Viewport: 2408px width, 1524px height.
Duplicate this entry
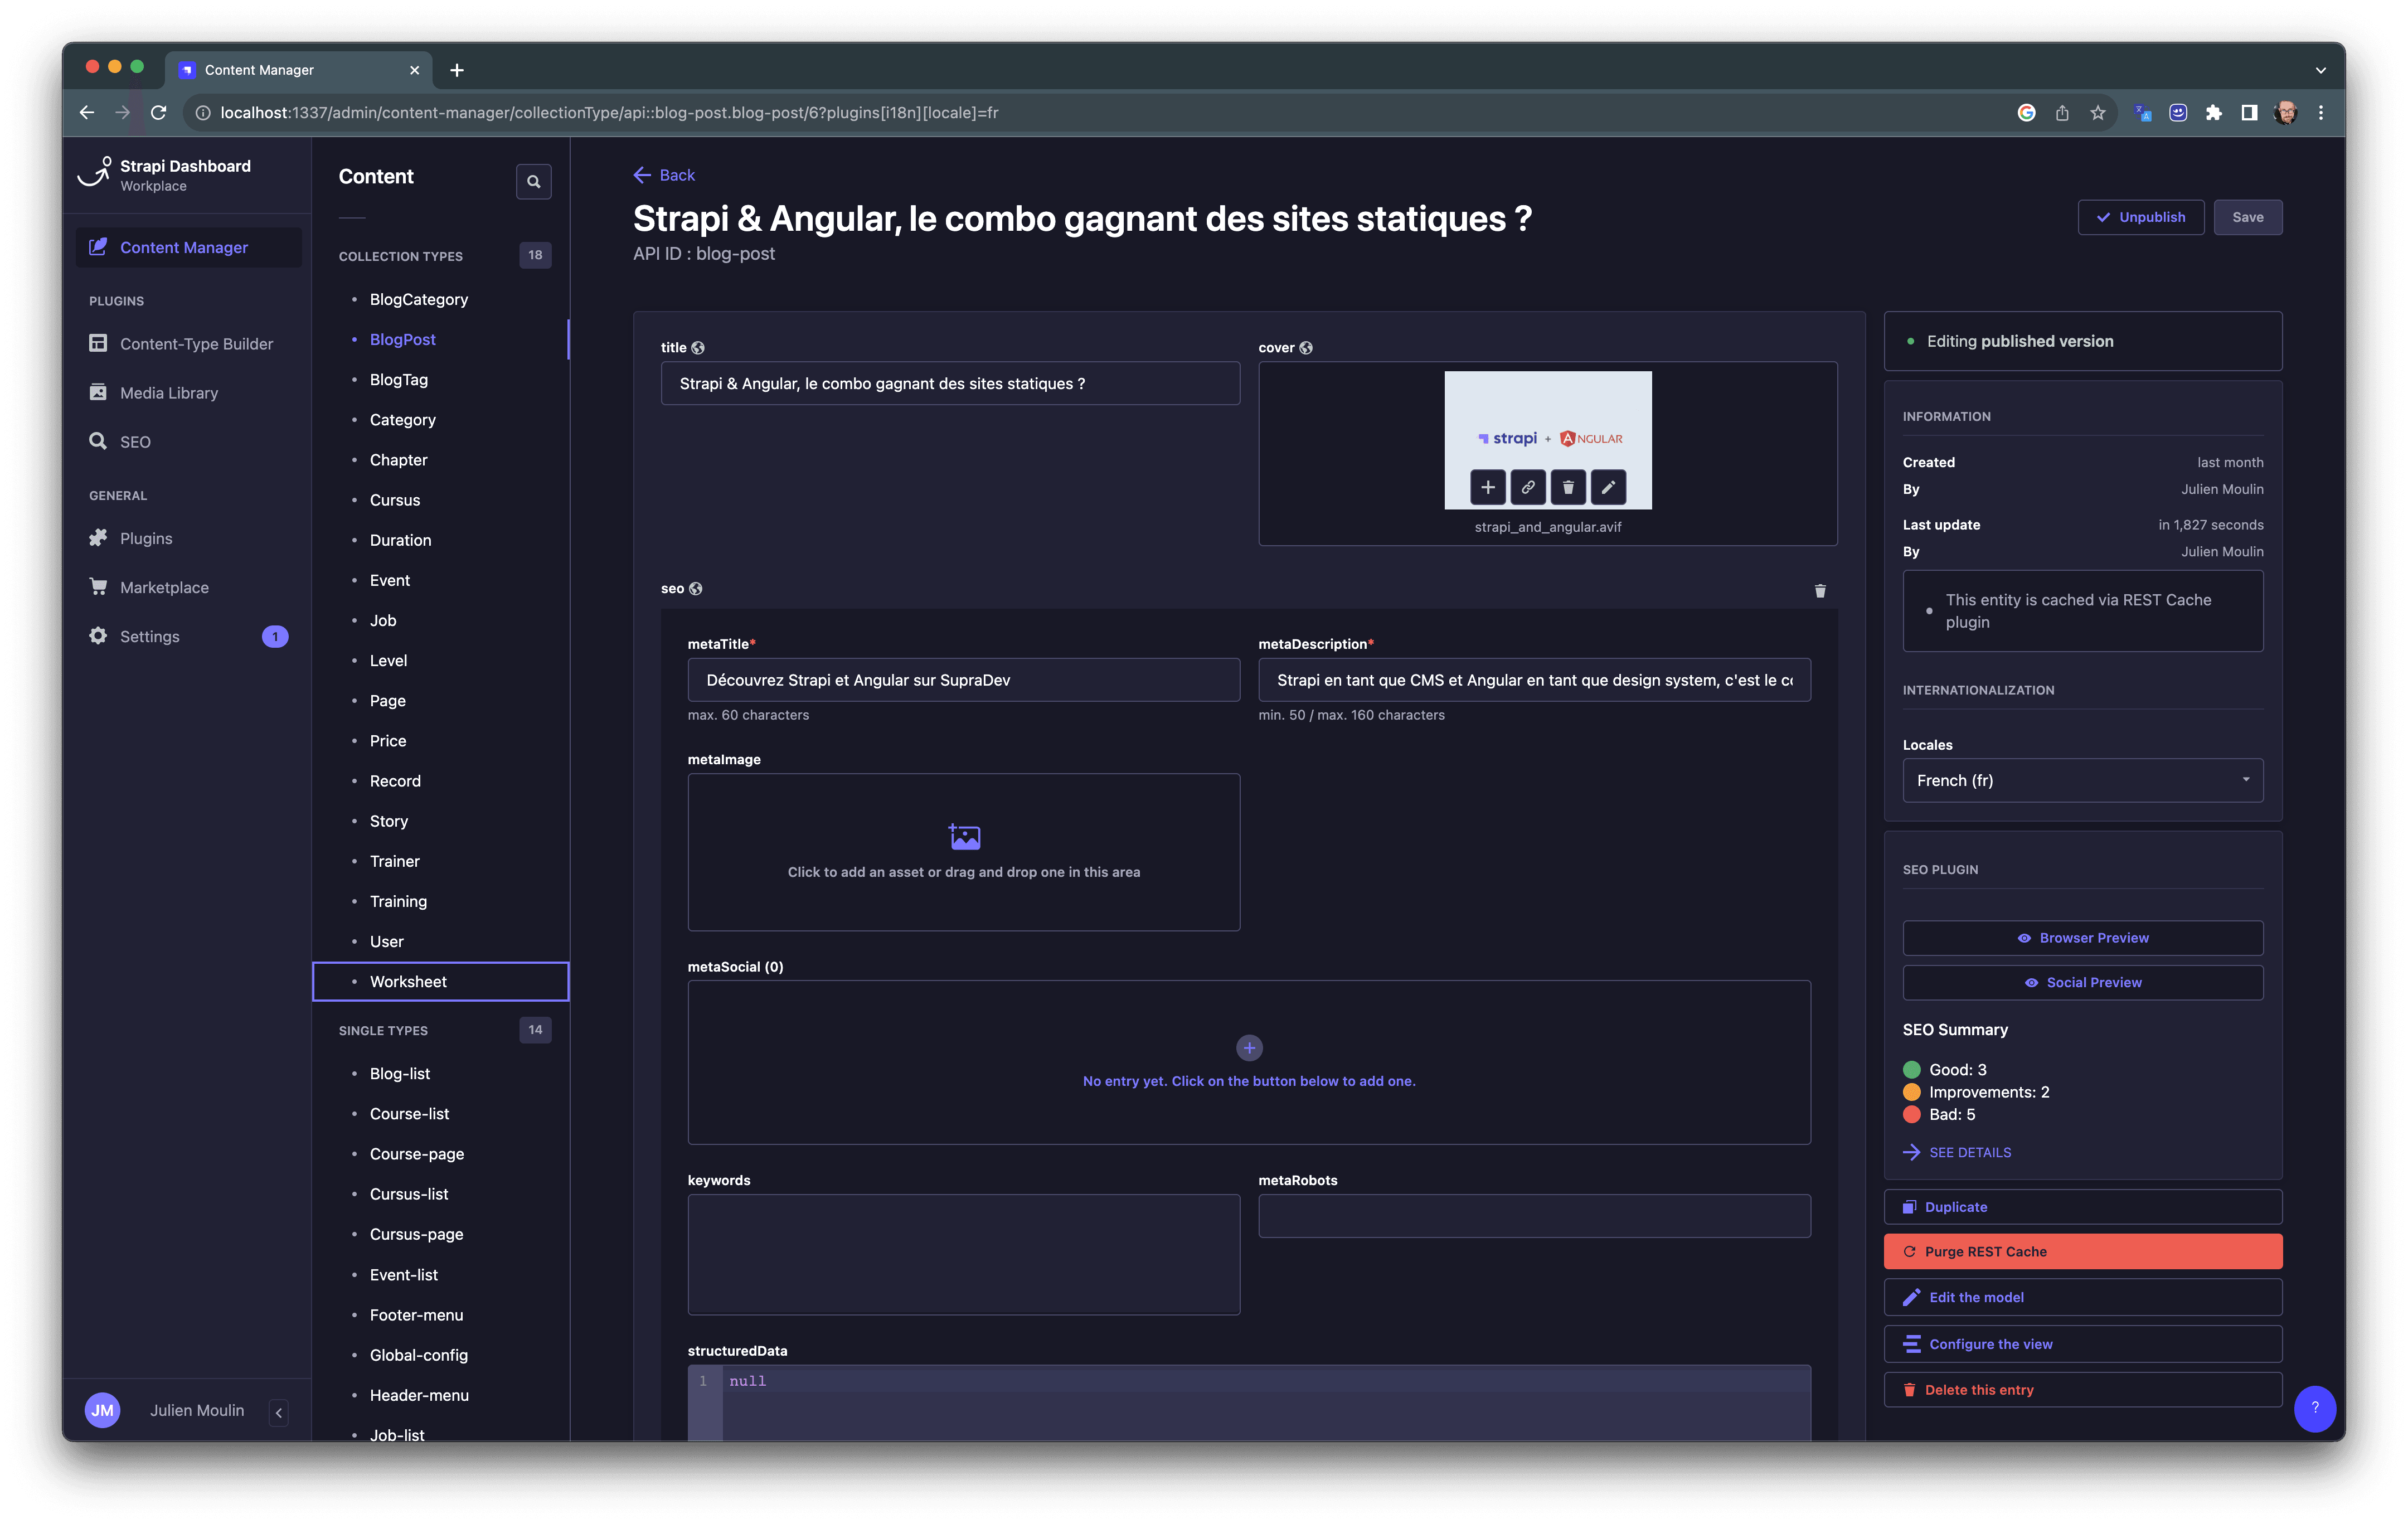coord(2082,1207)
